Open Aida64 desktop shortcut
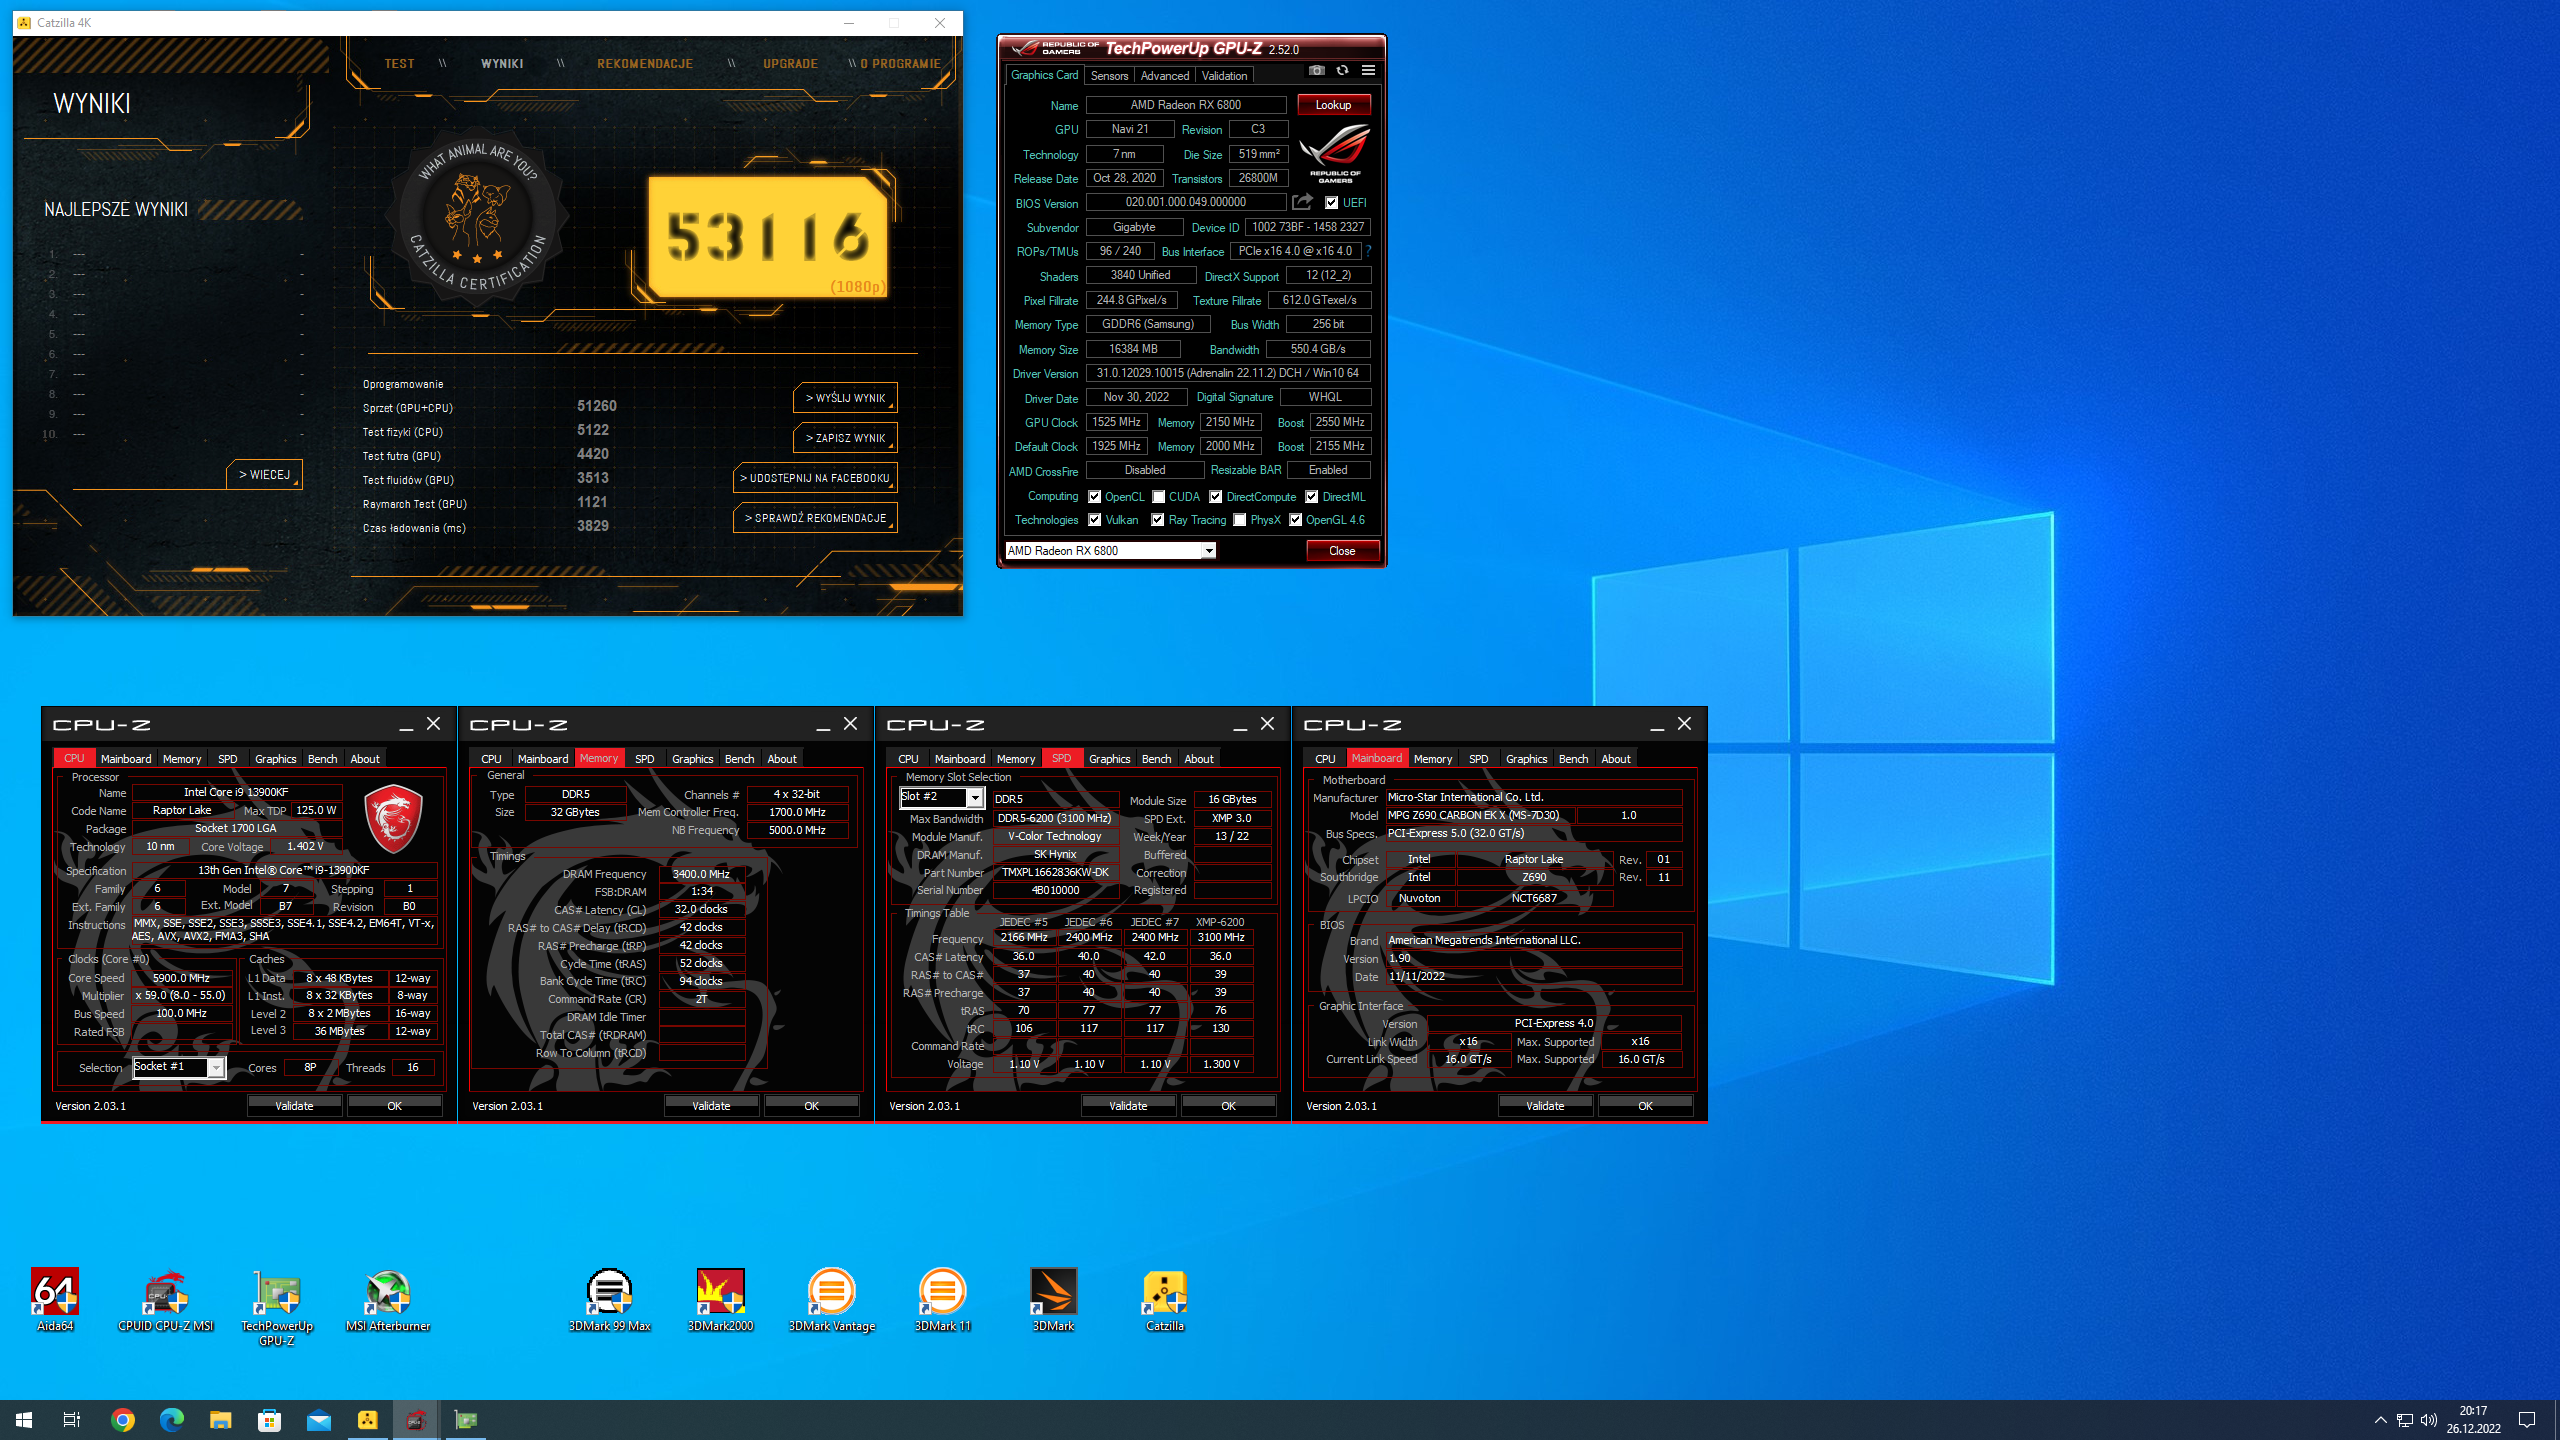The width and height of the screenshot is (2560, 1440). tap(55, 1300)
